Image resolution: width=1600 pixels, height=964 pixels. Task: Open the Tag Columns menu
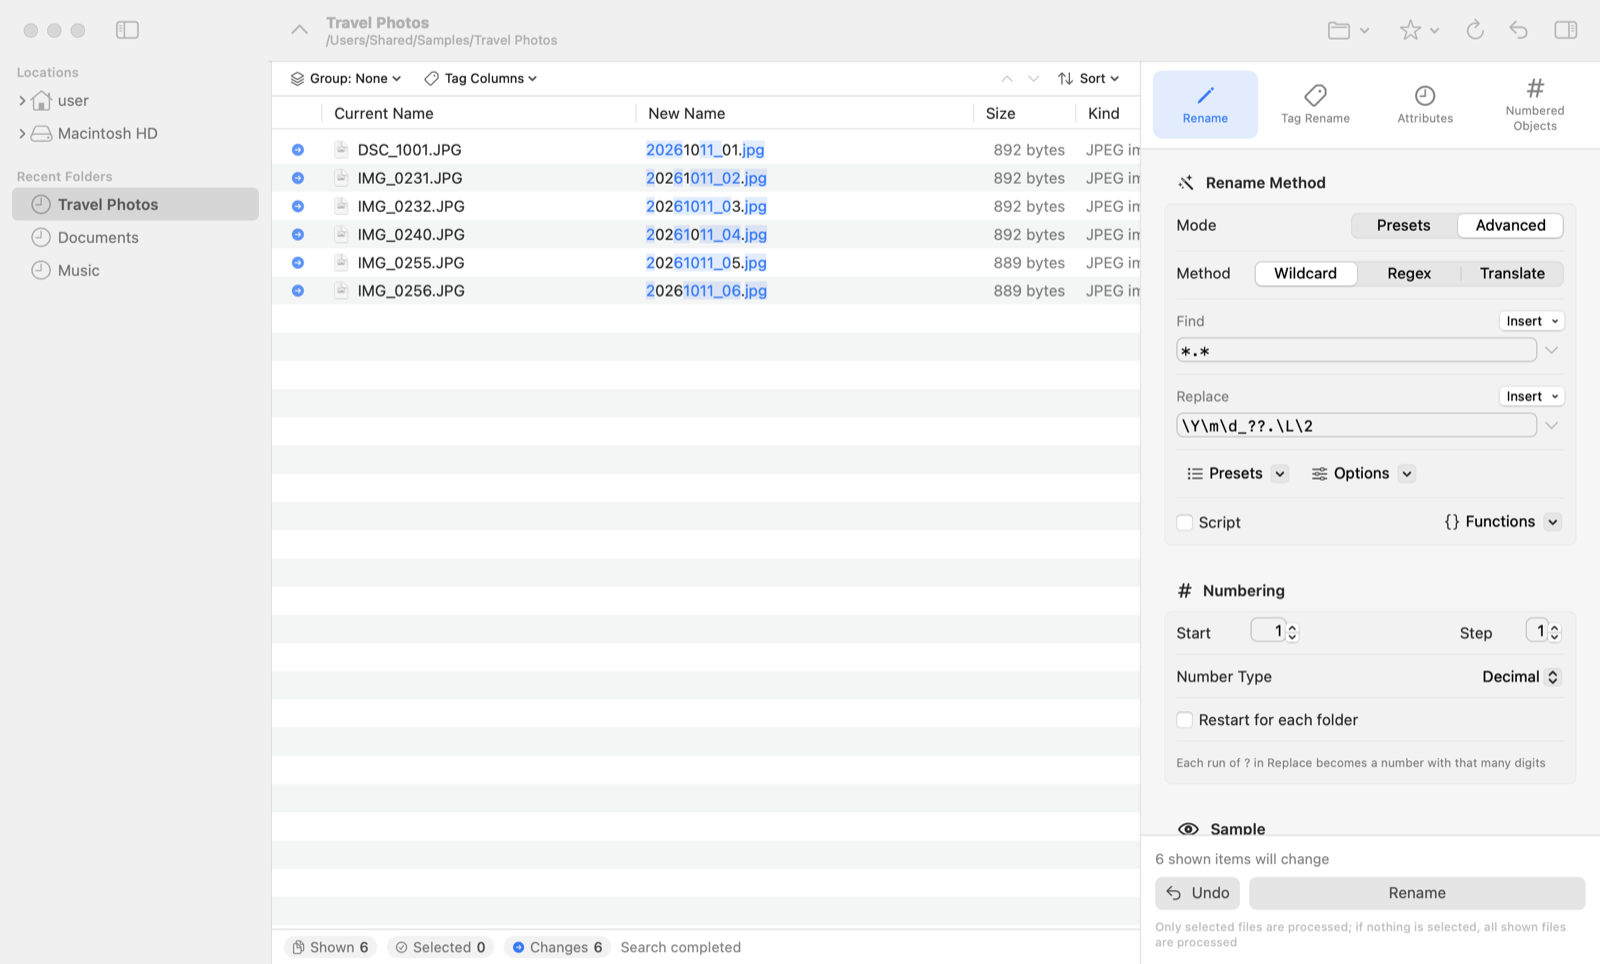tap(480, 78)
